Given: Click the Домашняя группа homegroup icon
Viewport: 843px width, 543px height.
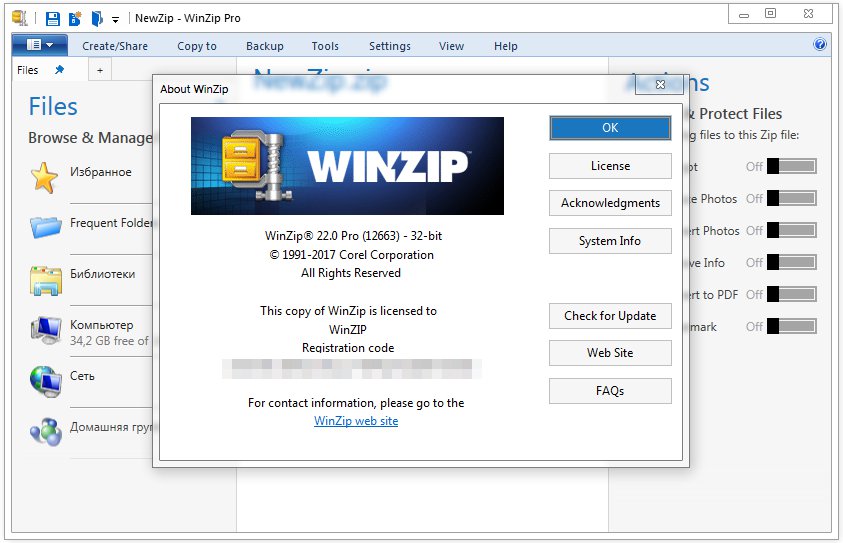Looking at the screenshot, I should 46,432.
